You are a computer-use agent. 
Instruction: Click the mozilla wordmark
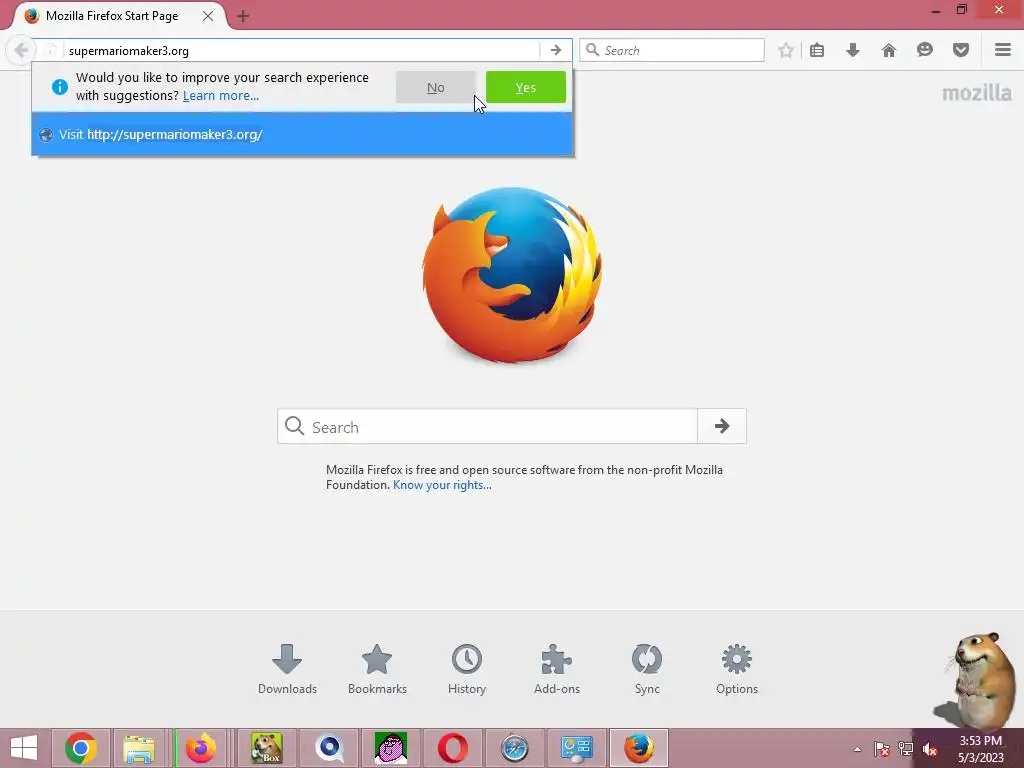[976, 93]
